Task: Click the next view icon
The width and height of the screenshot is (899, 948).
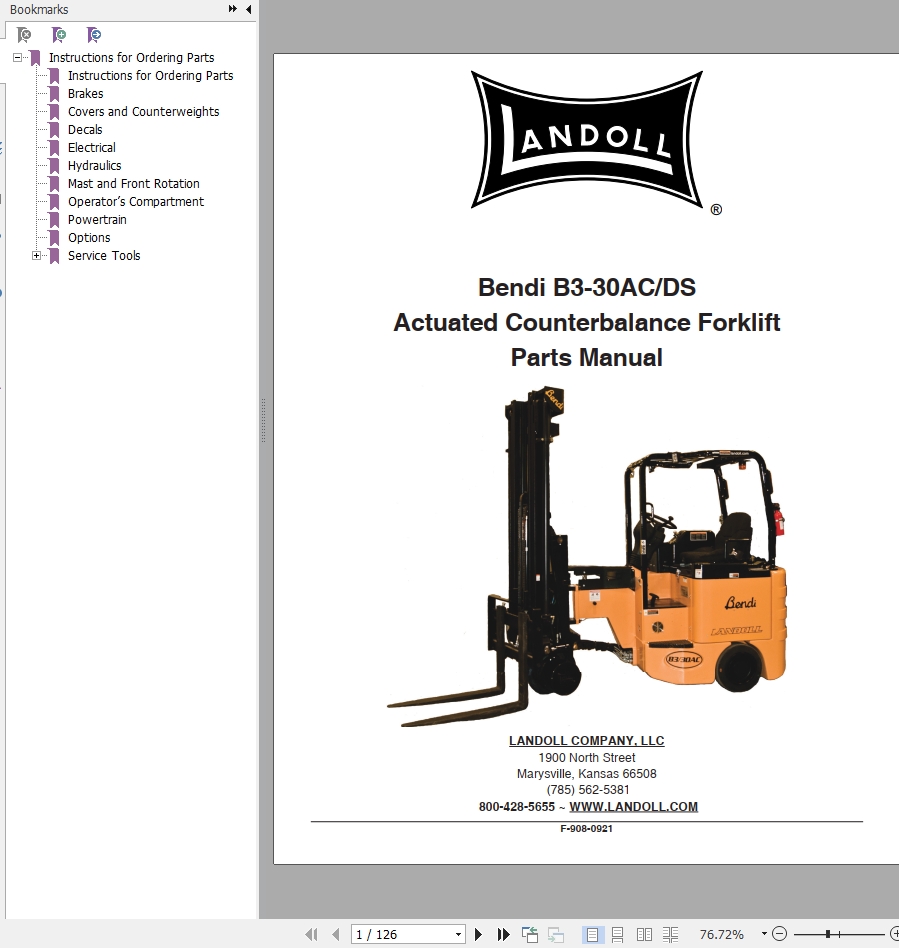Action: (556, 935)
